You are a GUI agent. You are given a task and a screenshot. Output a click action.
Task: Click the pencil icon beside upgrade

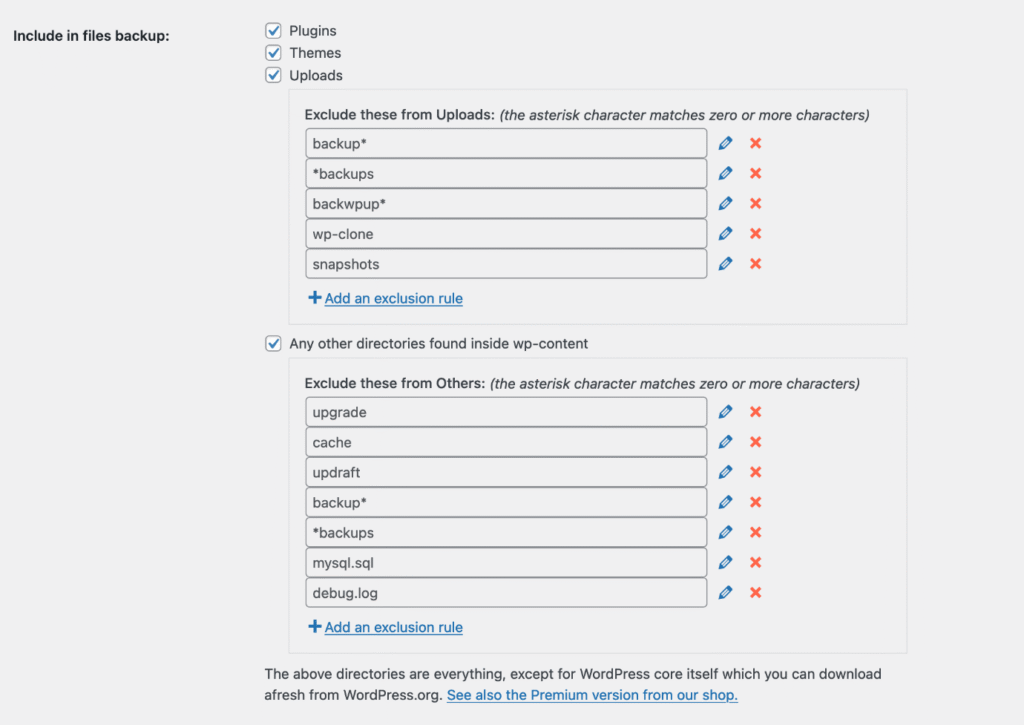click(726, 412)
